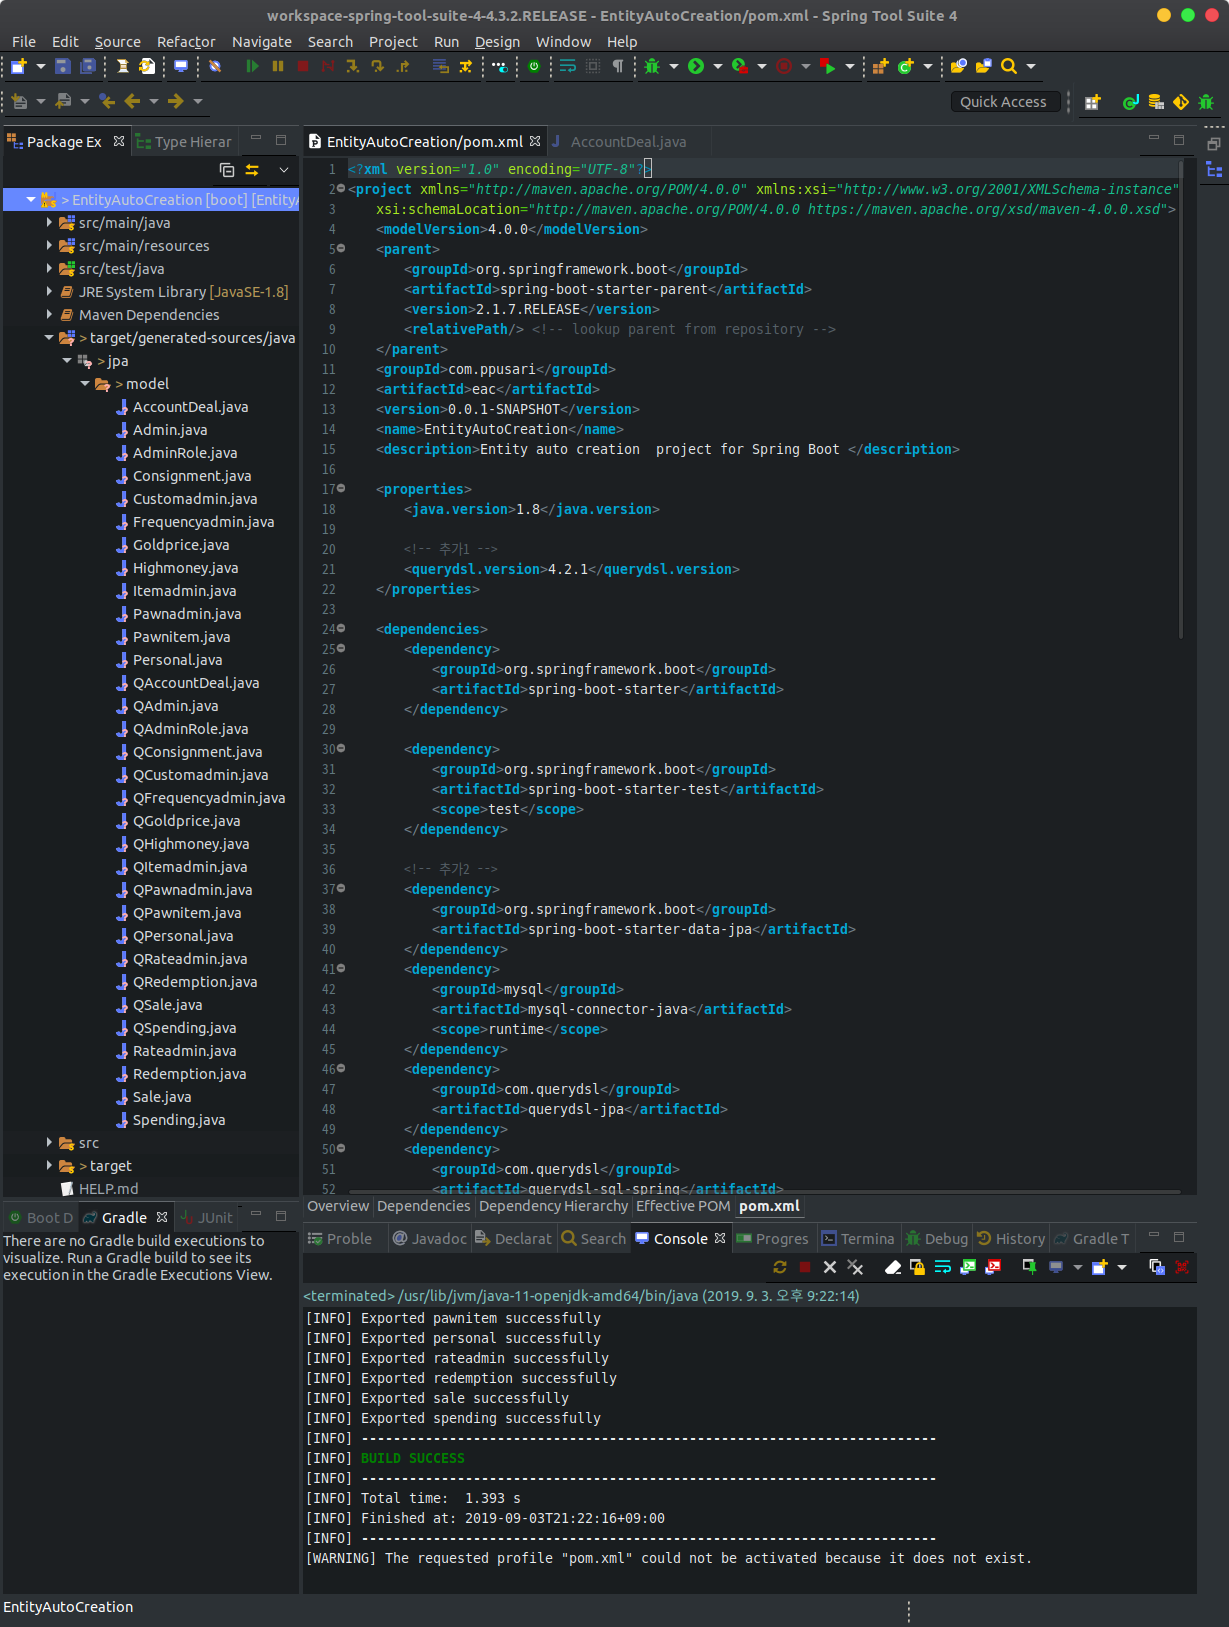Open the Project menu

(393, 42)
